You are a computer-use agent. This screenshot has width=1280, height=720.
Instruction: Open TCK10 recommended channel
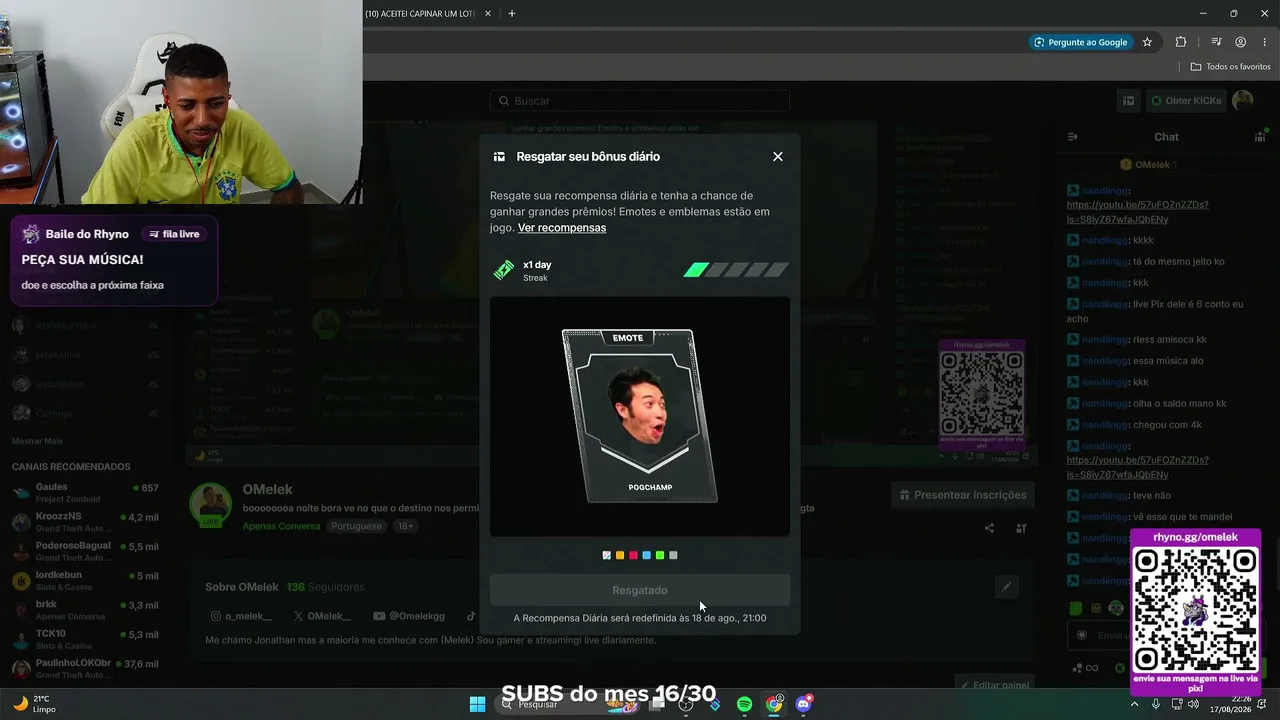click(85, 639)
